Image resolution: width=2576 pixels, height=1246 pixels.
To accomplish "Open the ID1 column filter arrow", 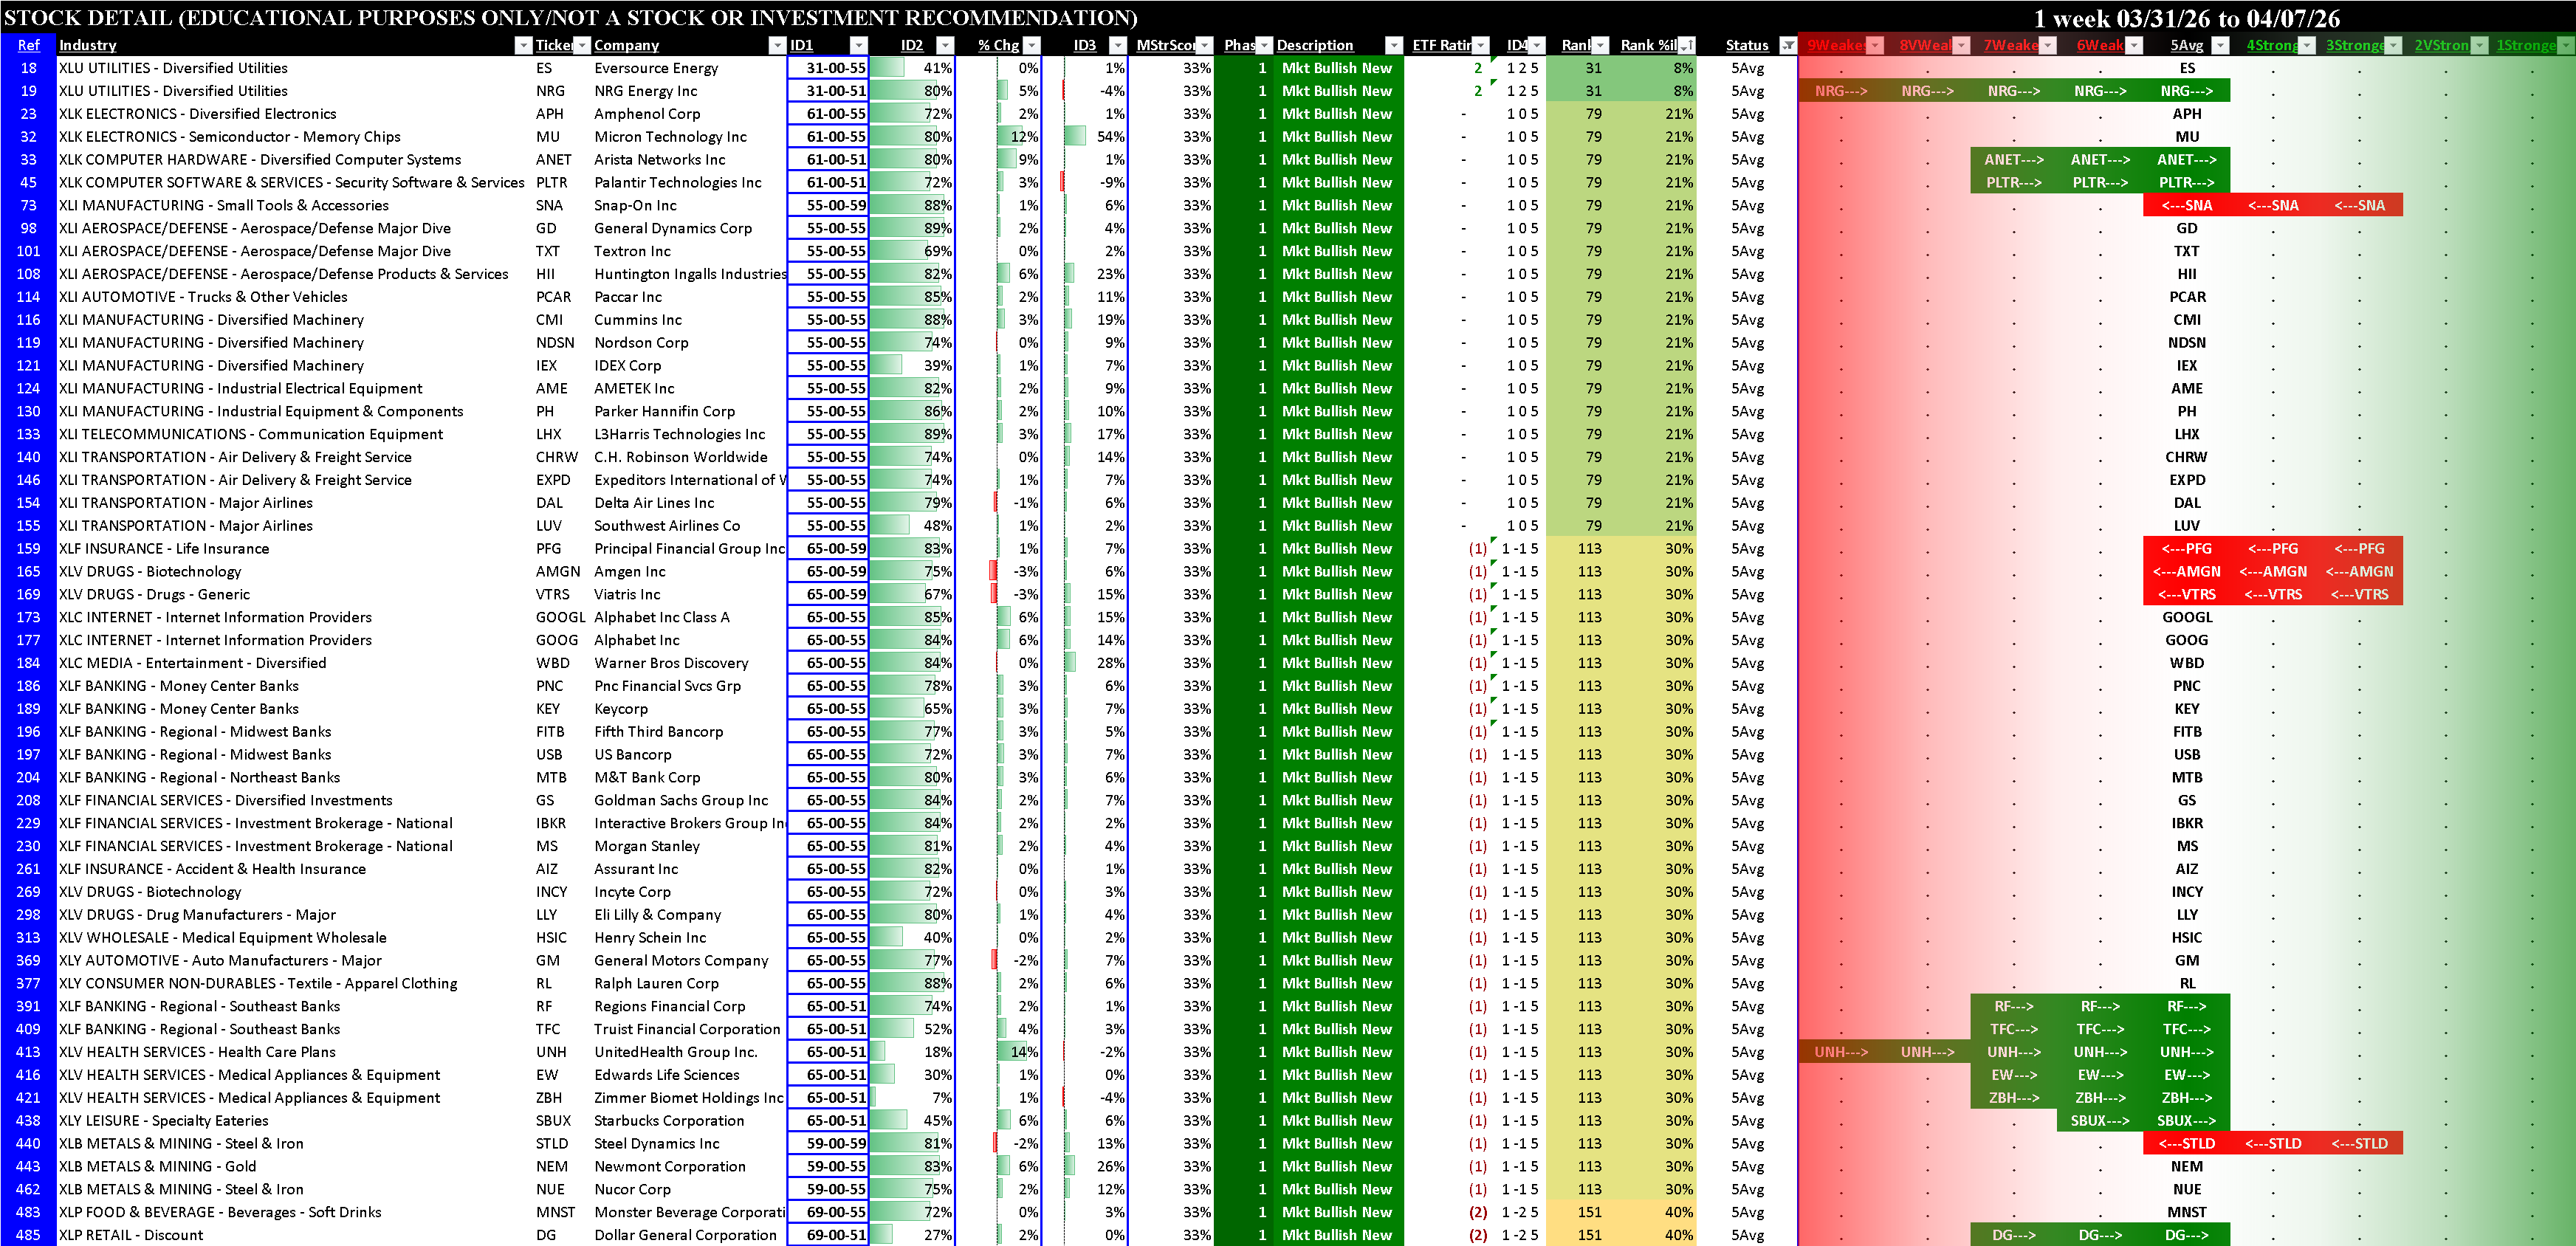I will [x=858, y=45].
